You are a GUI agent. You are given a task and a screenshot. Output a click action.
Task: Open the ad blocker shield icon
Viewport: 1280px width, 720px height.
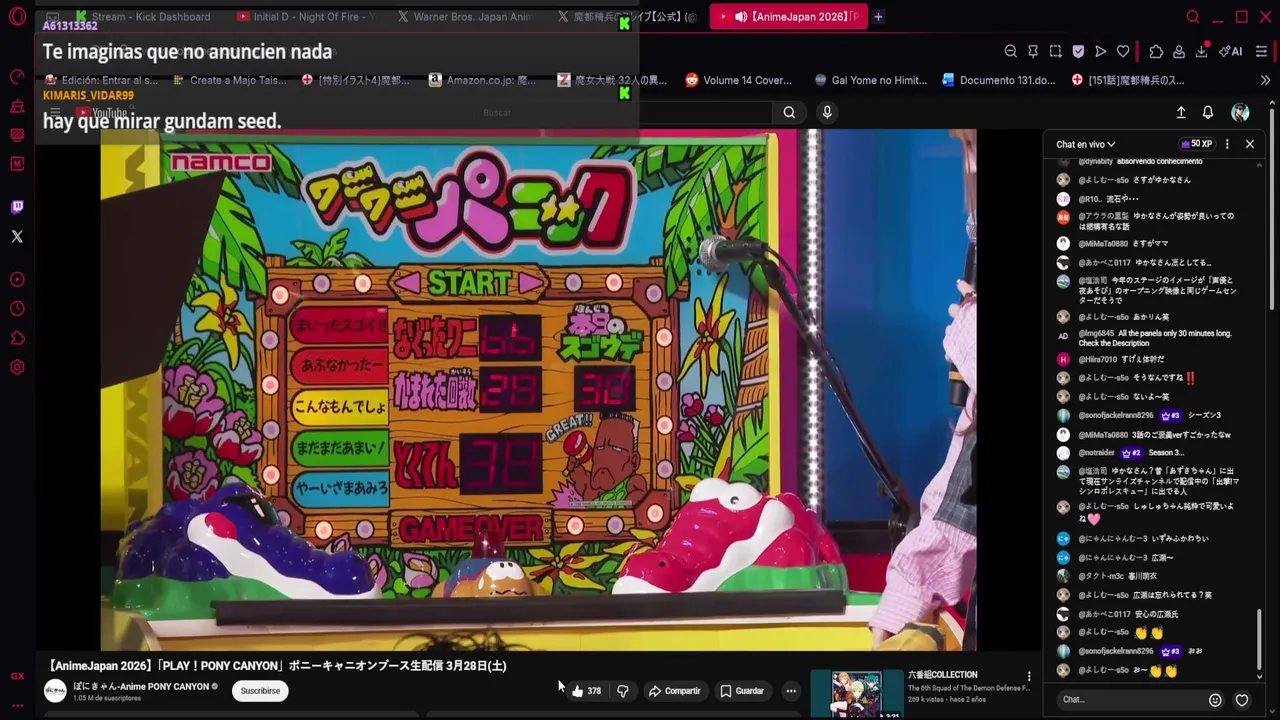click(1078, 51)
